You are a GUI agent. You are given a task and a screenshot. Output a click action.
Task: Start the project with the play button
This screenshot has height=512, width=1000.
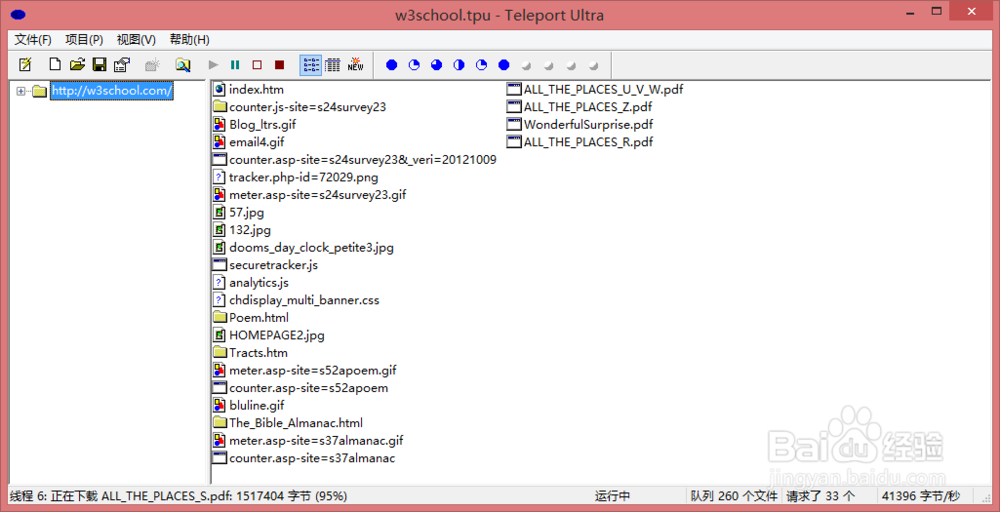(x=214, y=64)
